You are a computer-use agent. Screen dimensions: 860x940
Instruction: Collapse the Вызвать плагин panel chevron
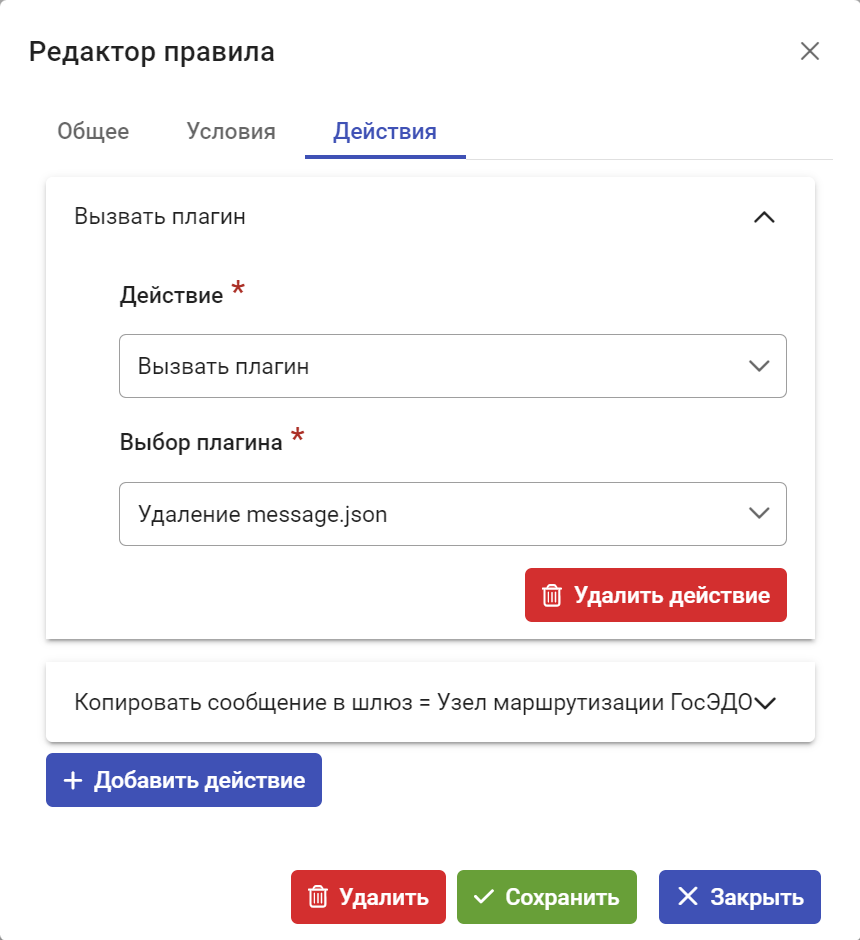click(764, 217)
